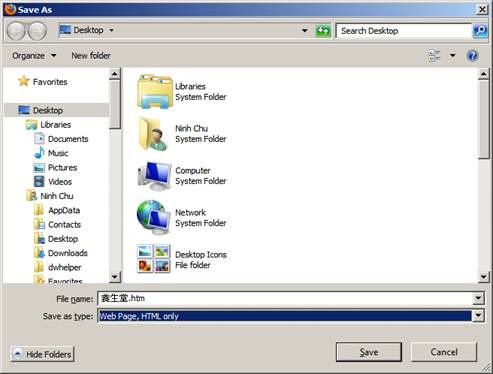Collapse the pane with Hide Folders
The width and height of the screenshot is (493, 374).
(x=42, y=354)
